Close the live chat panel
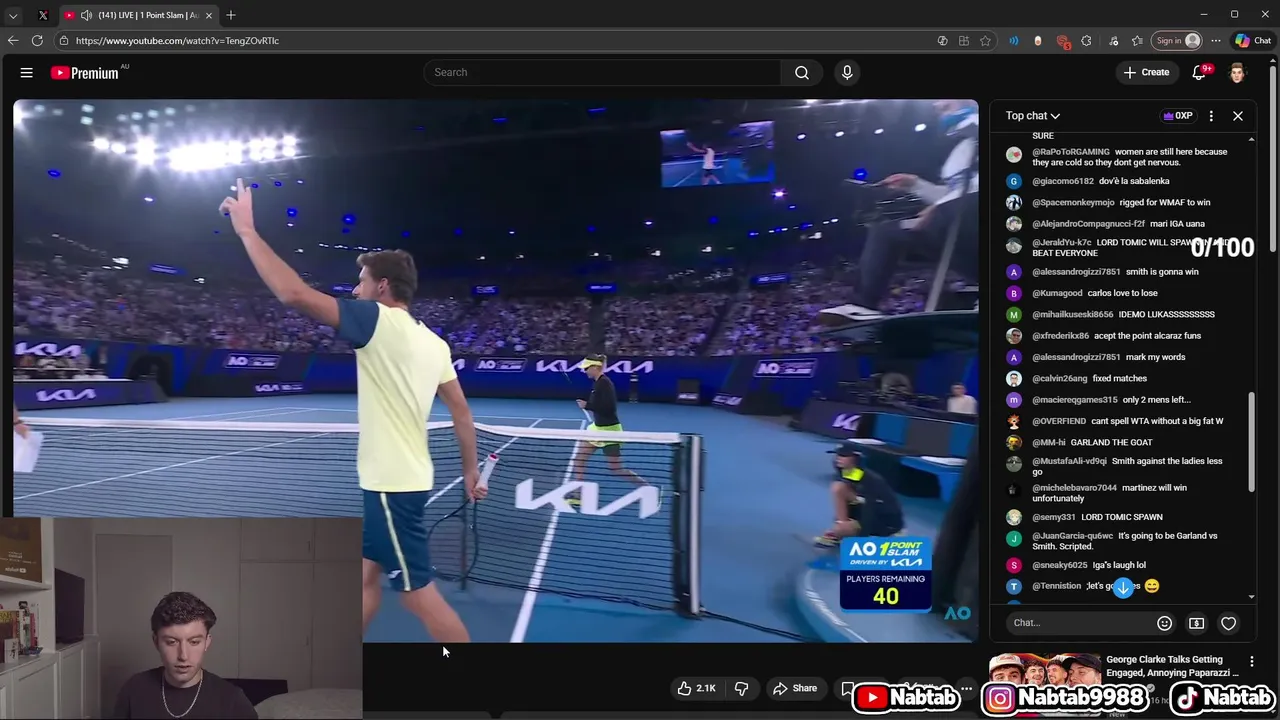The width and height of the screenshot is (1280, 720). [1238, 116]
